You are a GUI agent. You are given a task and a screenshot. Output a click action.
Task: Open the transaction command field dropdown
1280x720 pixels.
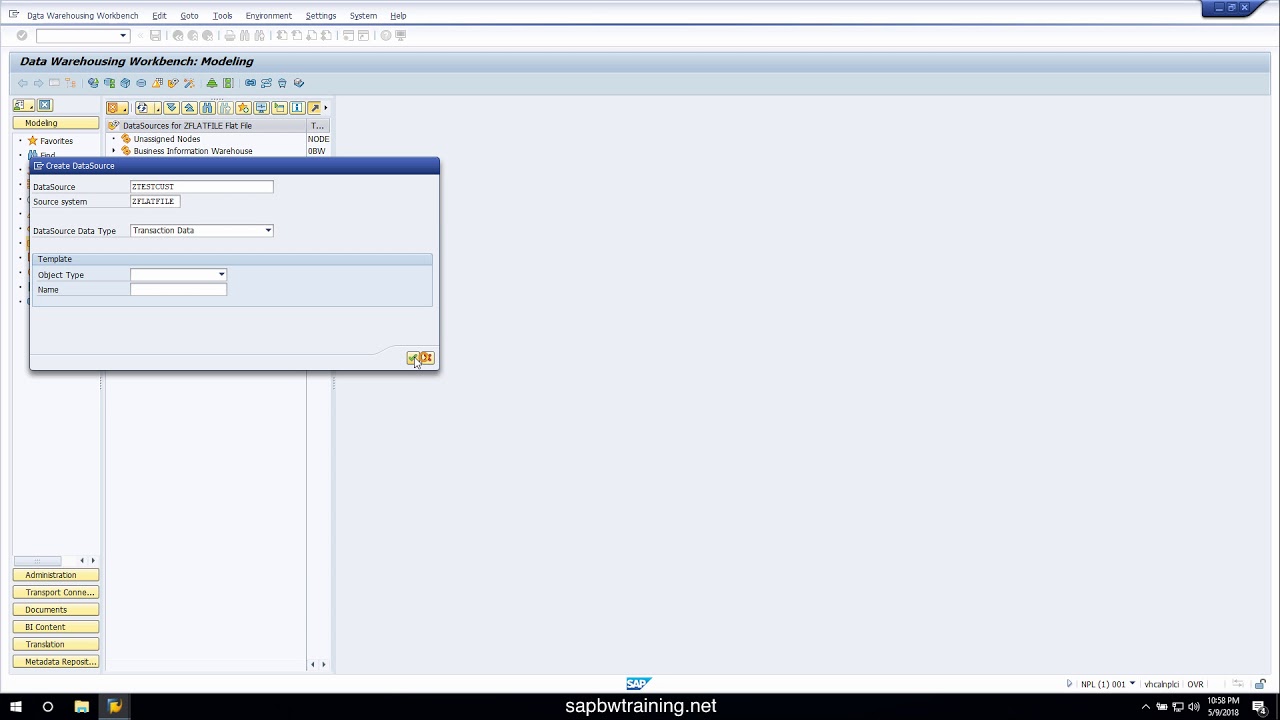coord(123,36)
